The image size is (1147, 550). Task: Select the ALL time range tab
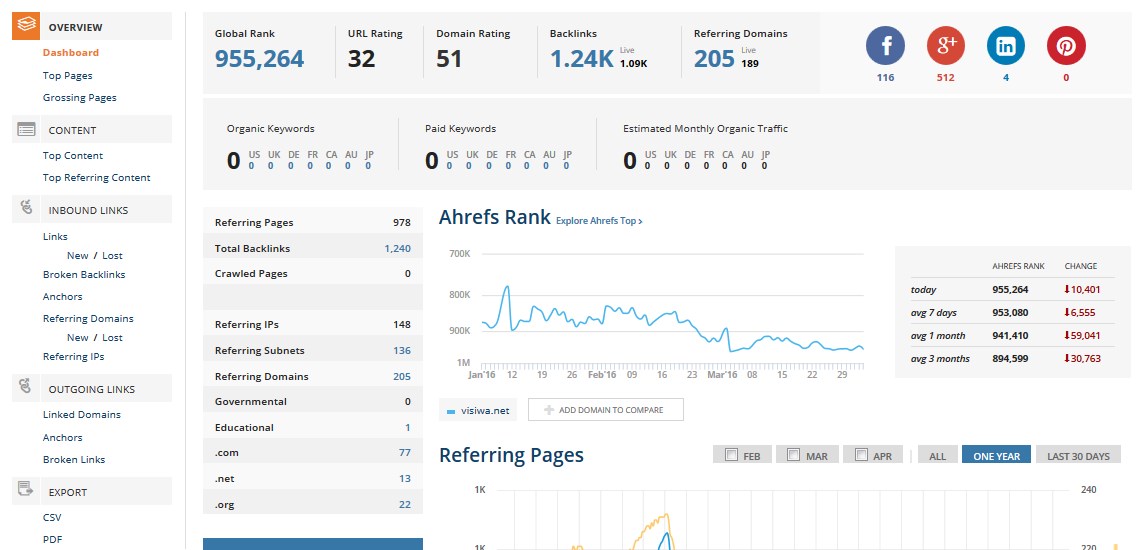(937, 454)
